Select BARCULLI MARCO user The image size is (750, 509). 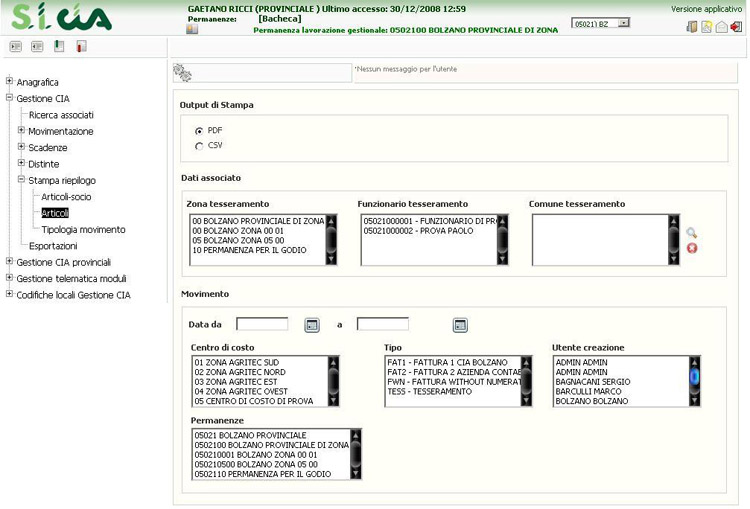tap(588, 391)
